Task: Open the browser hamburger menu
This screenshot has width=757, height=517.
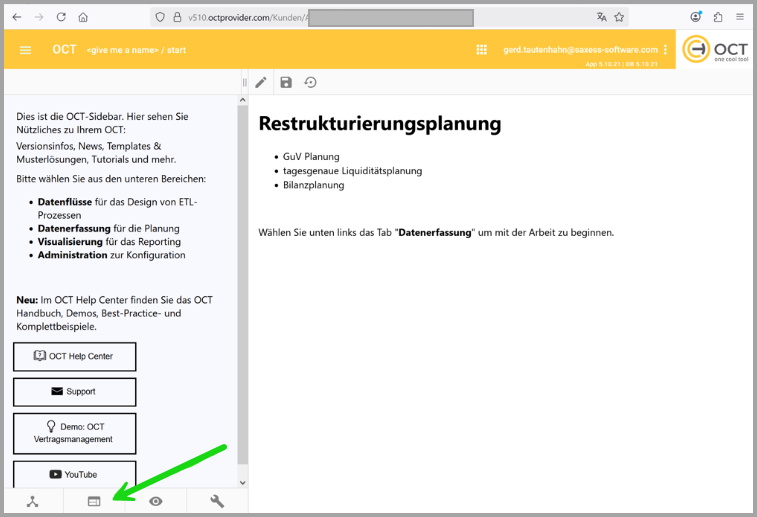Action: (x=740, y=17)
